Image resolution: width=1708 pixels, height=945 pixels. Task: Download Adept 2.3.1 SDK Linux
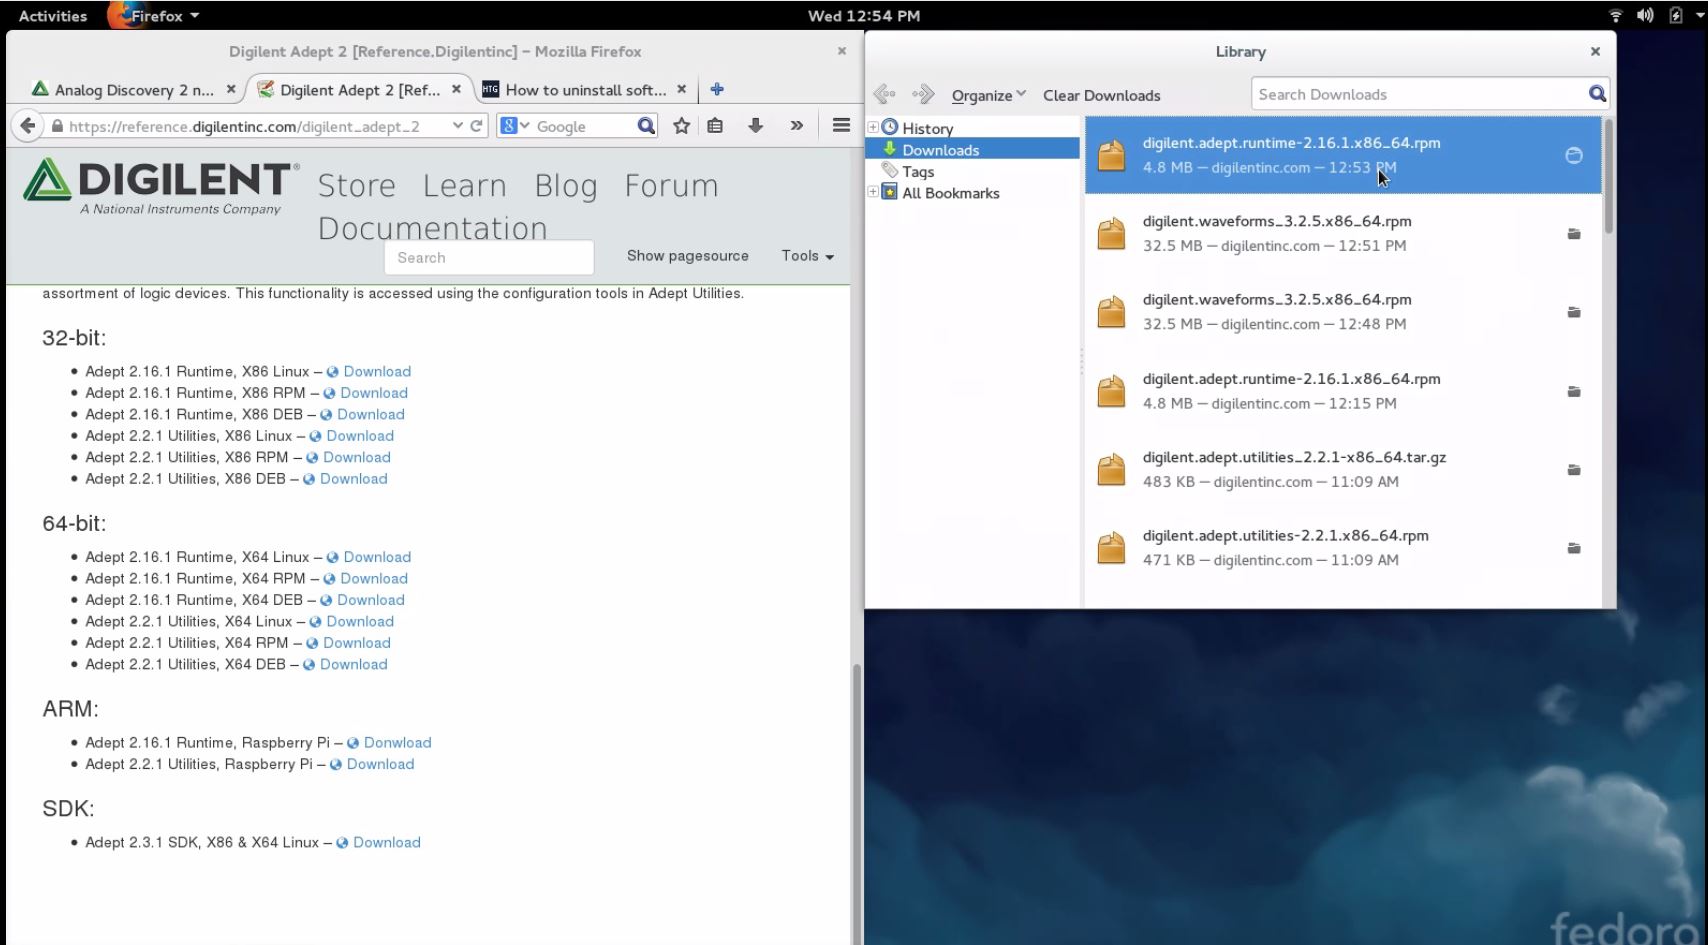[x=386, y=842]
